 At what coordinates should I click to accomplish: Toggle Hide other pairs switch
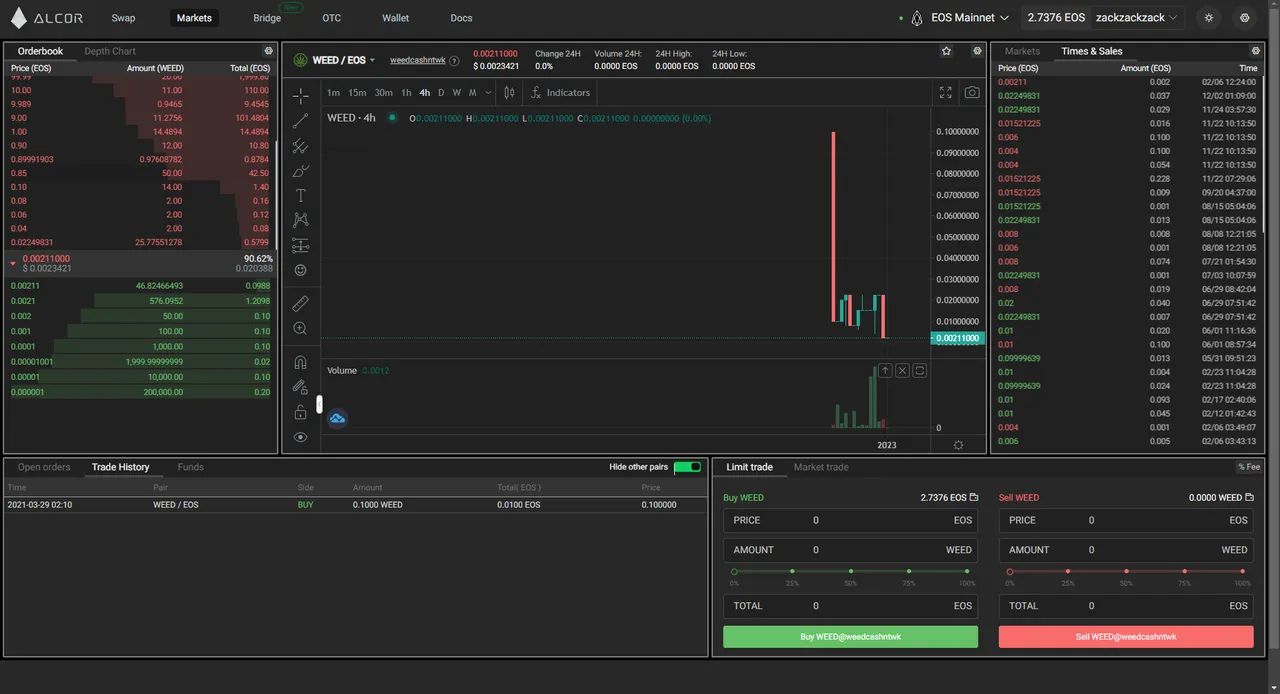click(x=687, y=467)
